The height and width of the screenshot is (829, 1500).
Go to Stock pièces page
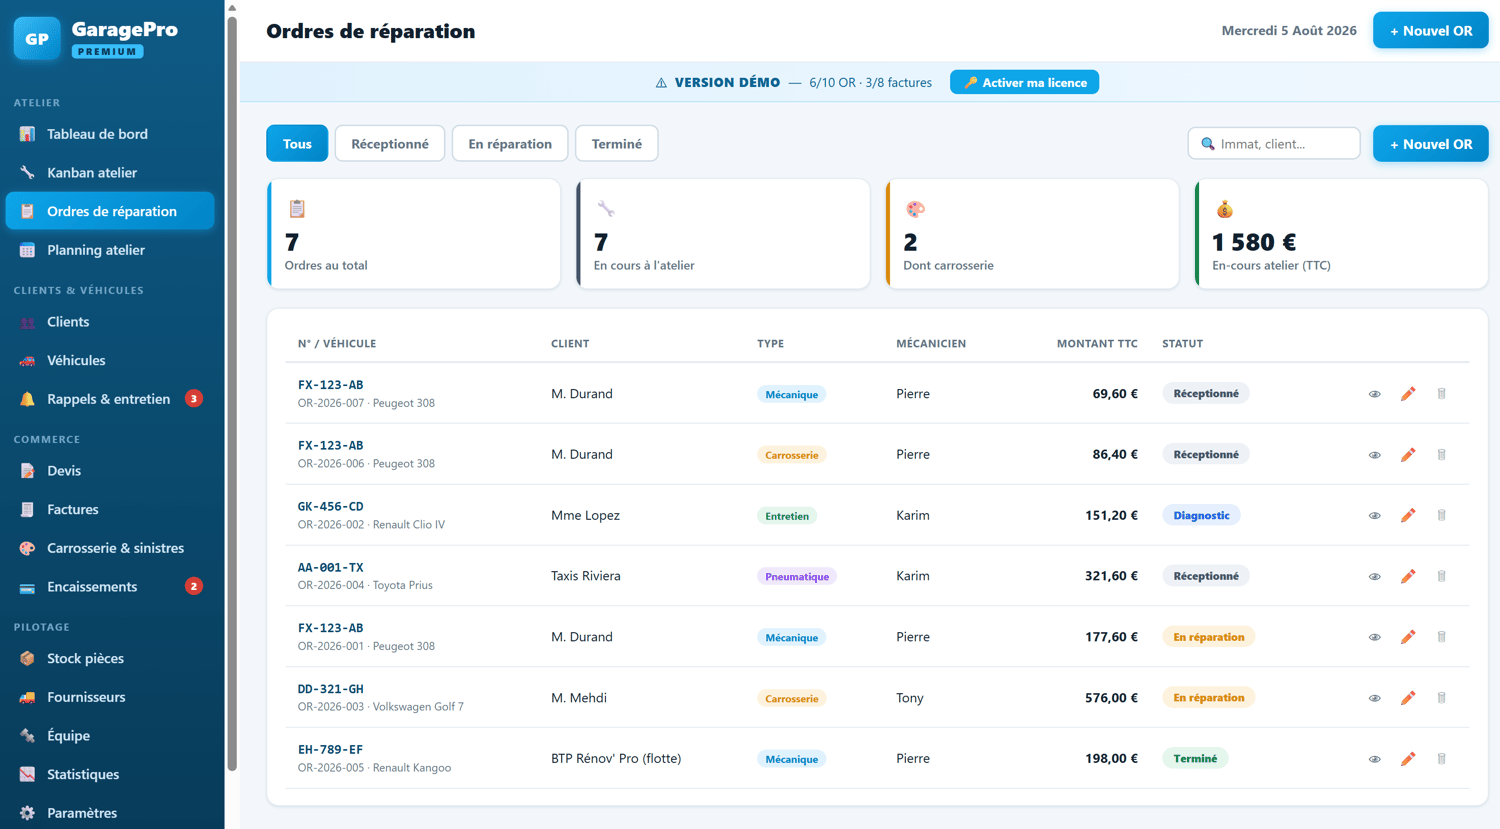click(110, 659)
